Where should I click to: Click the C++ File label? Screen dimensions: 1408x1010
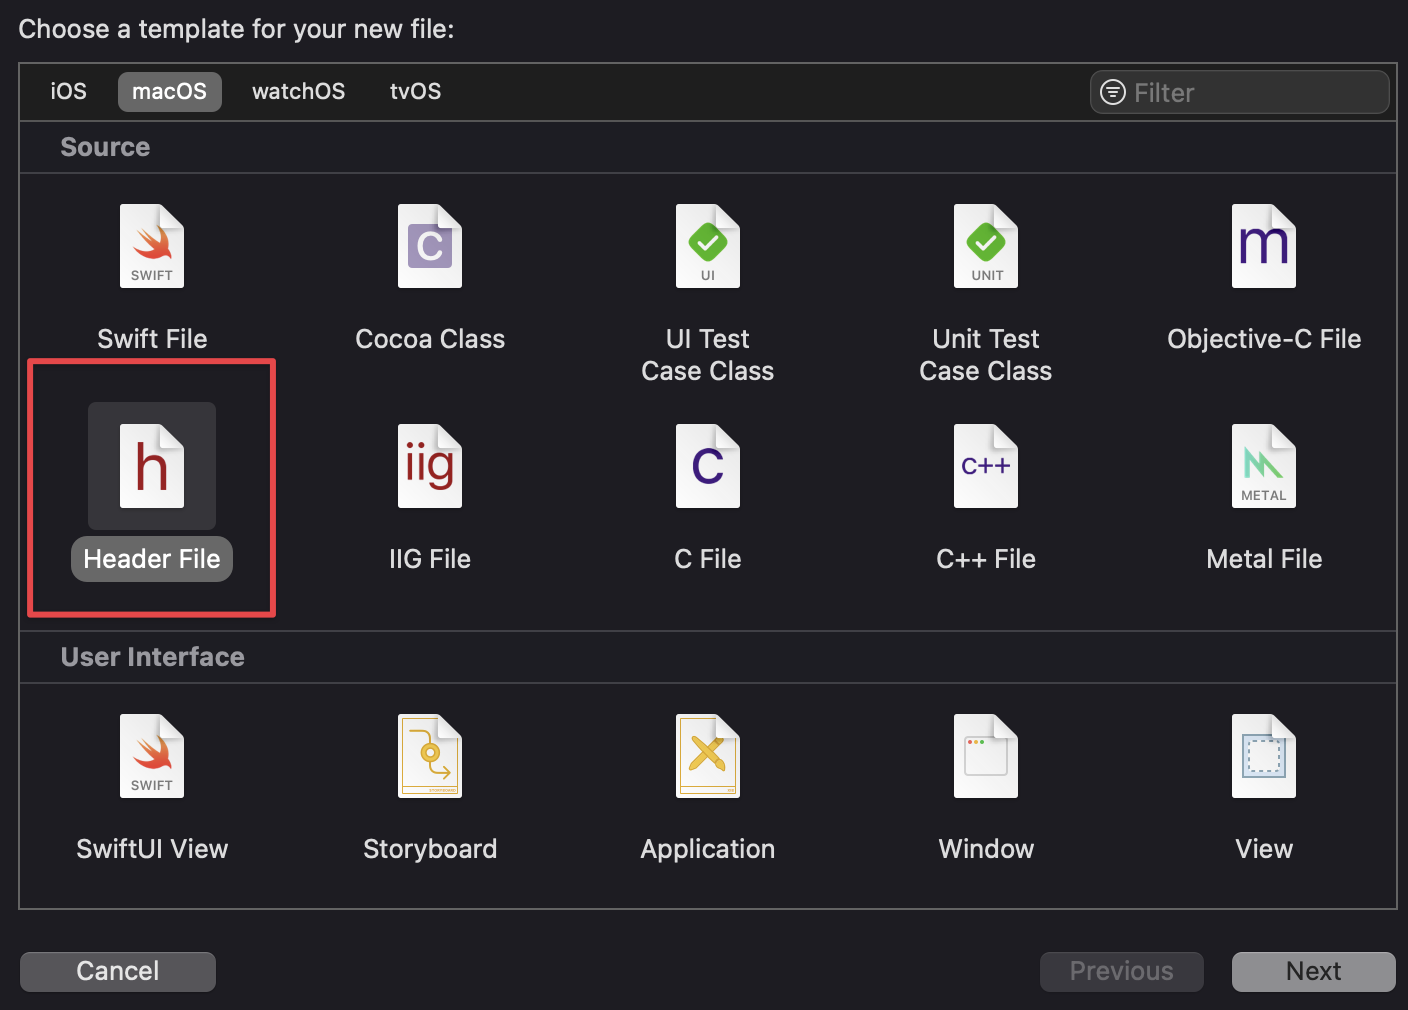pyautogui.click(x=986, y=559)
